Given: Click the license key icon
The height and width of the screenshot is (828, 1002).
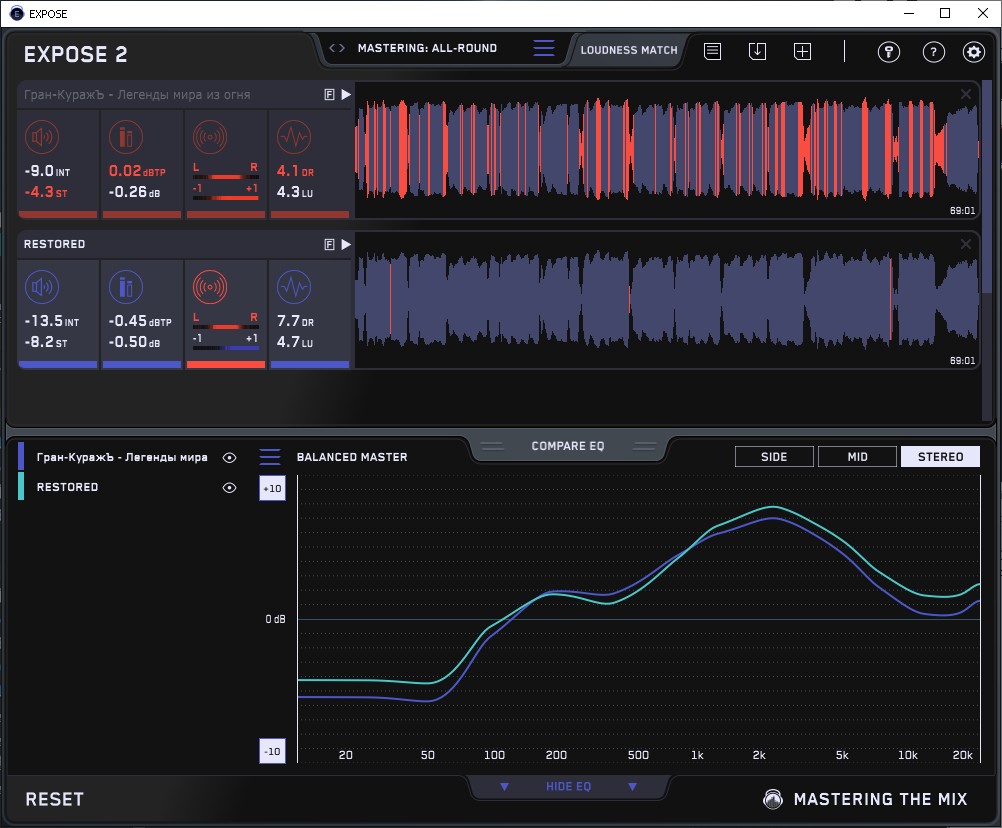Looking at the screenshot, I should (x=889, y=52).
